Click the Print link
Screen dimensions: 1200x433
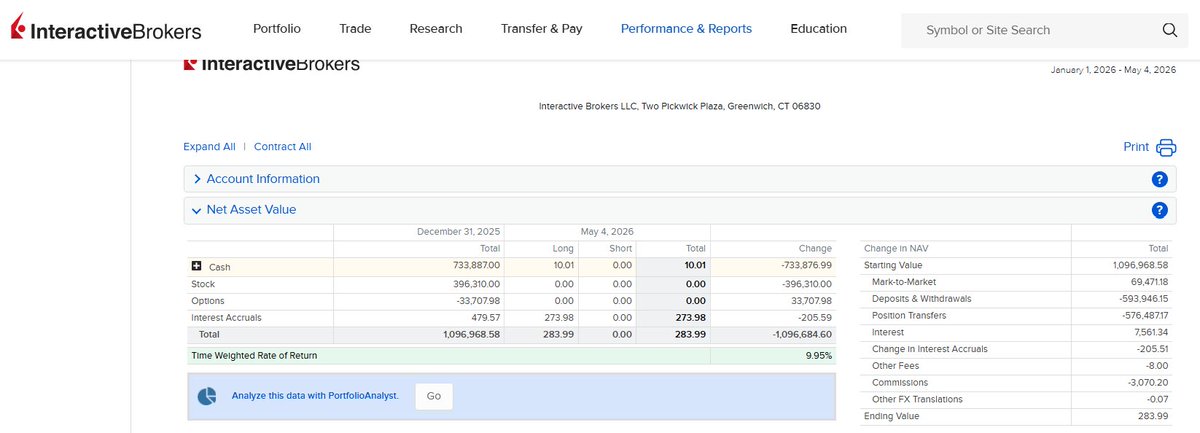pyautogui.click(x=1136, y=147)
